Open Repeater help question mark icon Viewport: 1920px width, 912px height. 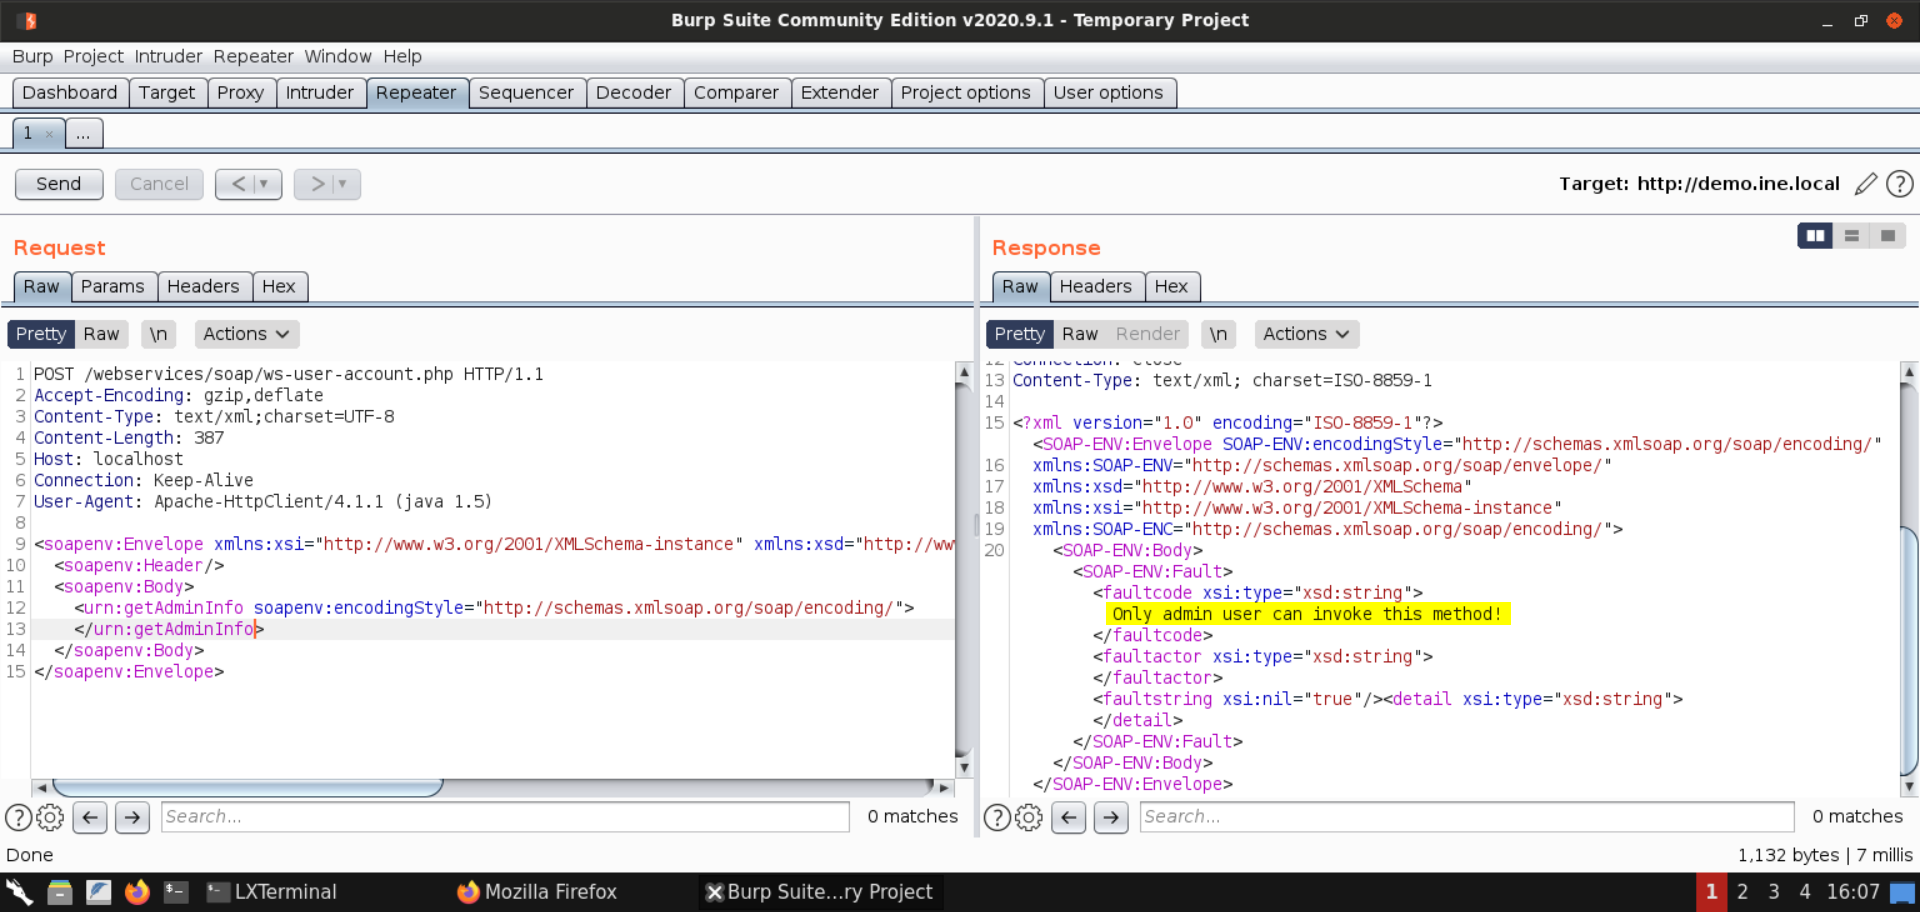tap(1899, 184)
